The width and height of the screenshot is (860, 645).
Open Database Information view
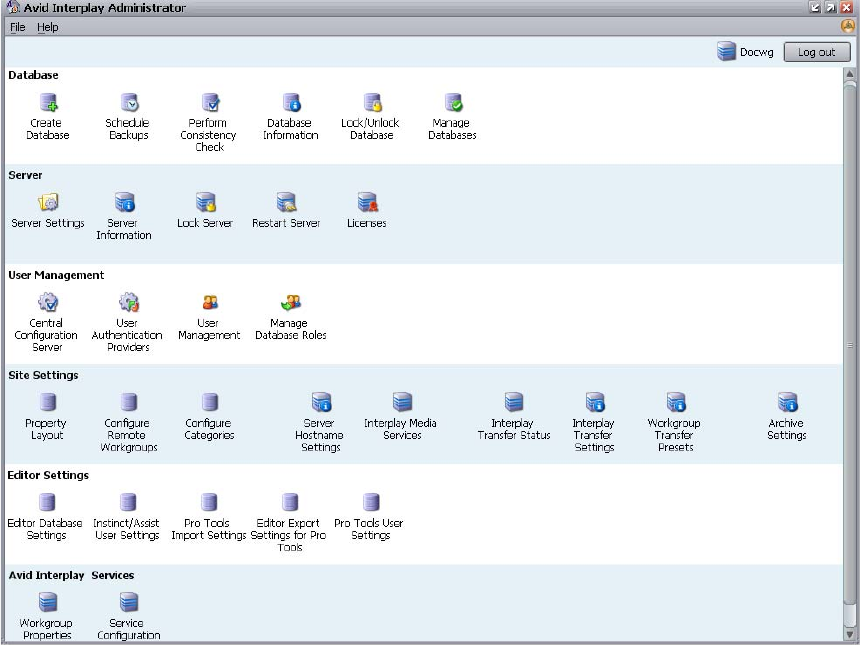click(x=290, y=116)
